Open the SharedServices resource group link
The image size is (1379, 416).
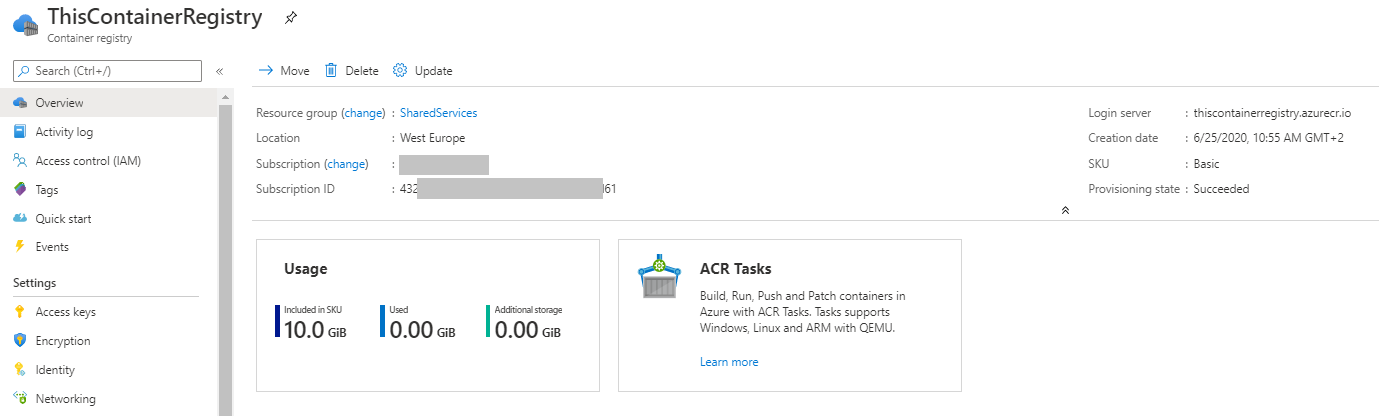439,113
